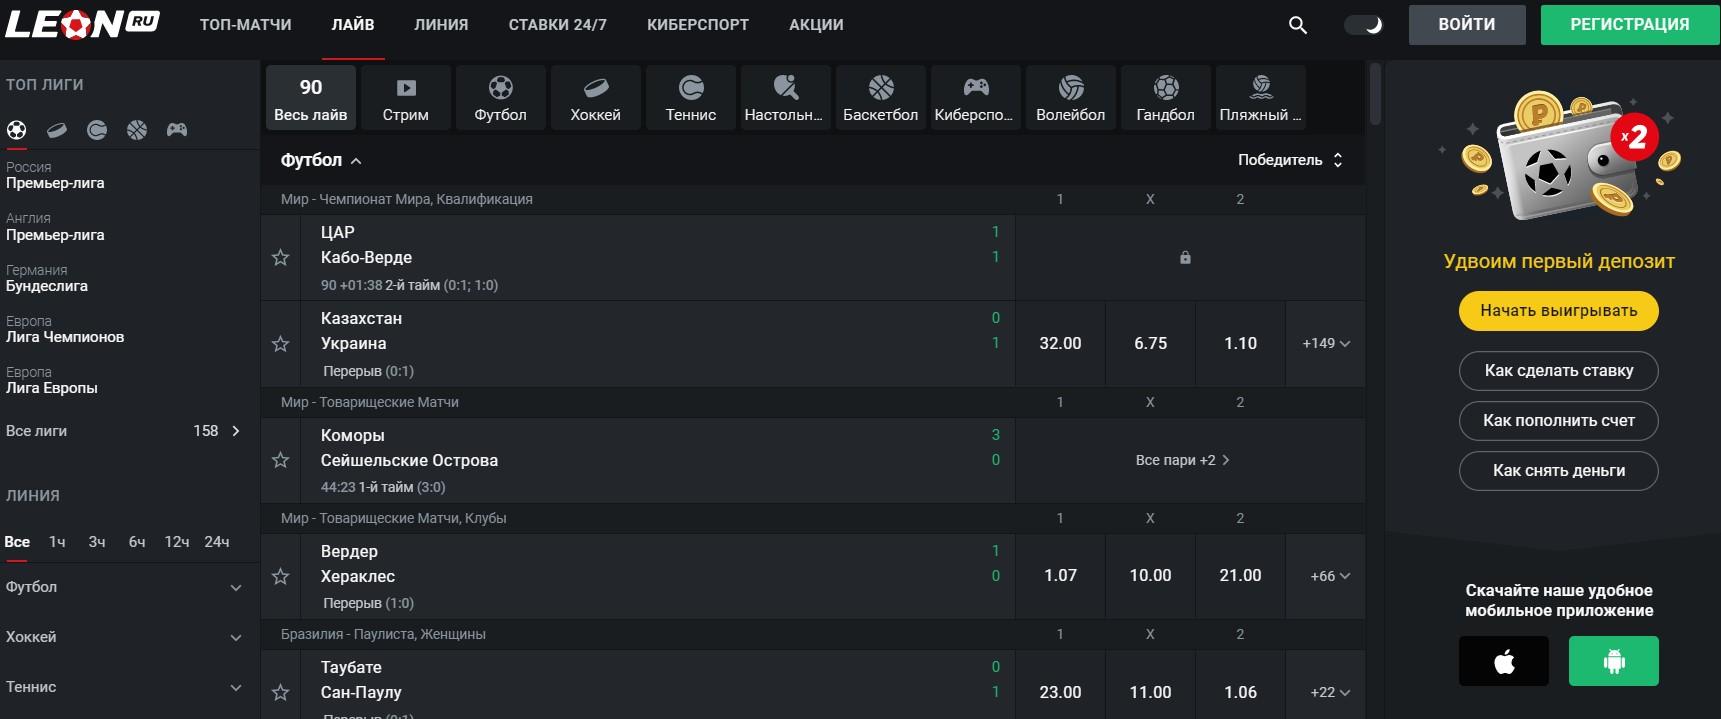
Task: Filter live events by Волейбол tile
Action: [x=1071, y=98]
